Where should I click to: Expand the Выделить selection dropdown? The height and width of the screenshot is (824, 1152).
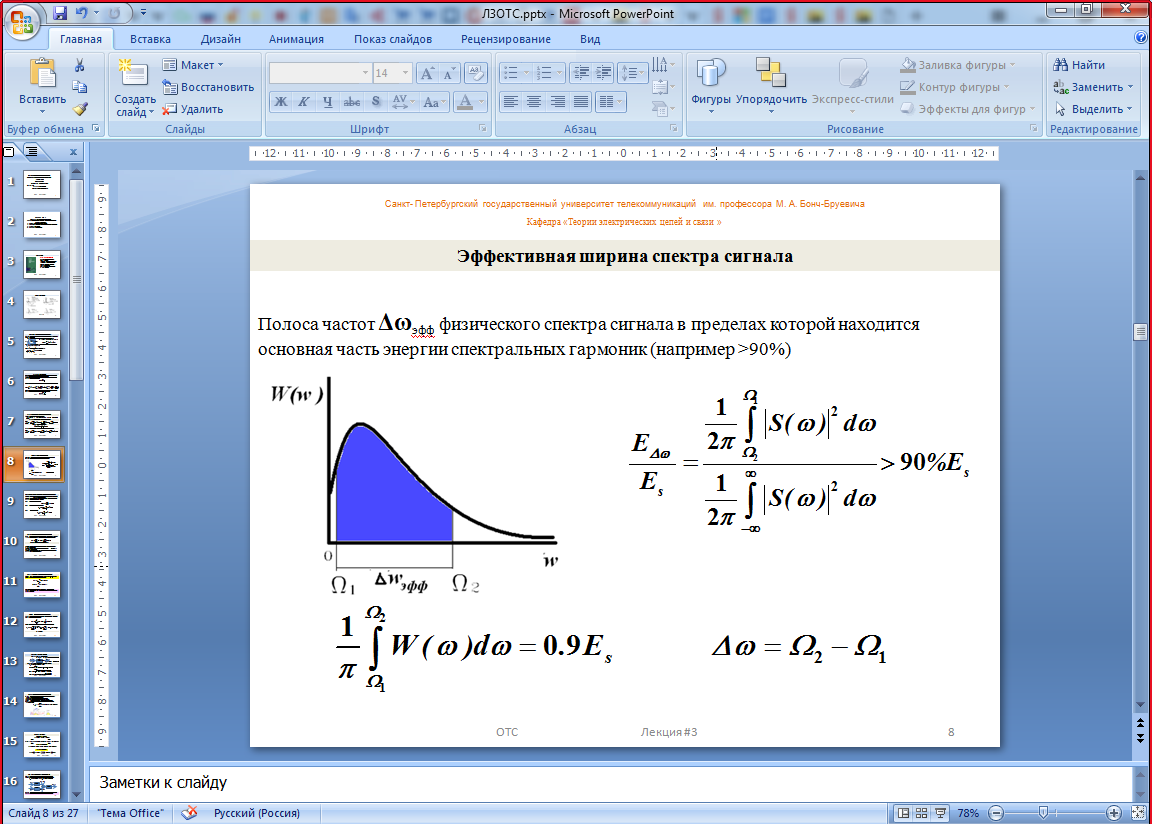pos(1094,109)
